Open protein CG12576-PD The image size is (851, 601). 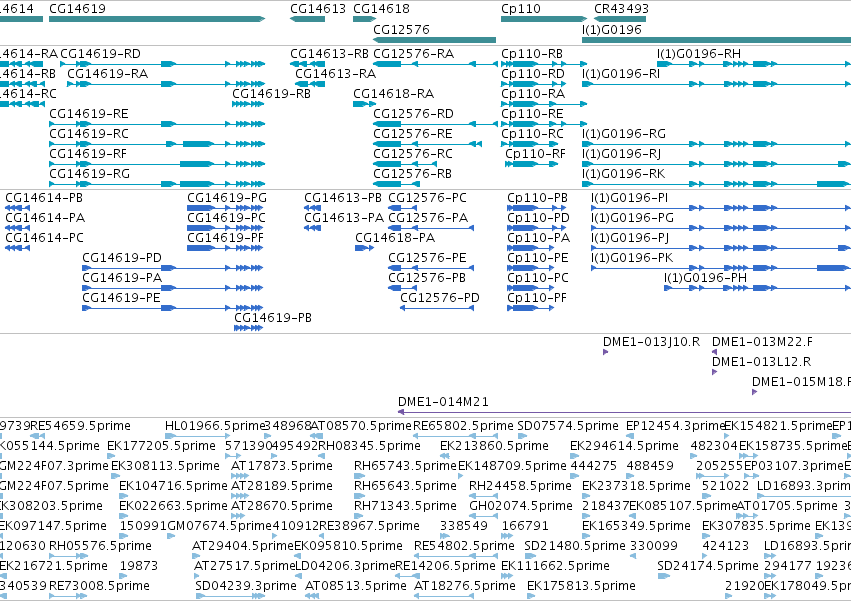pos(437,308)
